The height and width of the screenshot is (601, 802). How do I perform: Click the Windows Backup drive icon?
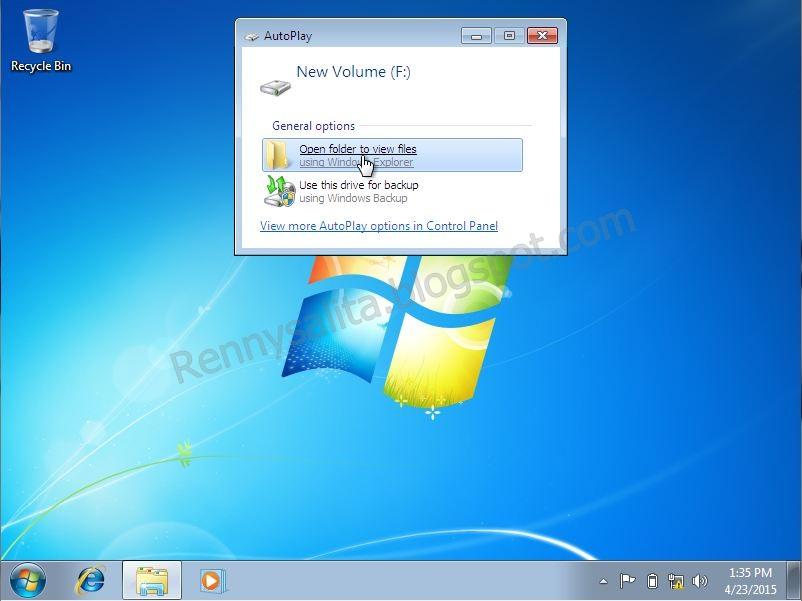pyautogui.click(x=279, y=191)
